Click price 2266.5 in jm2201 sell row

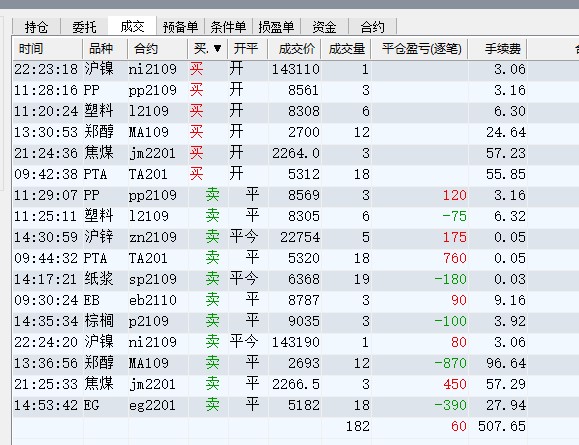tap(296, 384)
